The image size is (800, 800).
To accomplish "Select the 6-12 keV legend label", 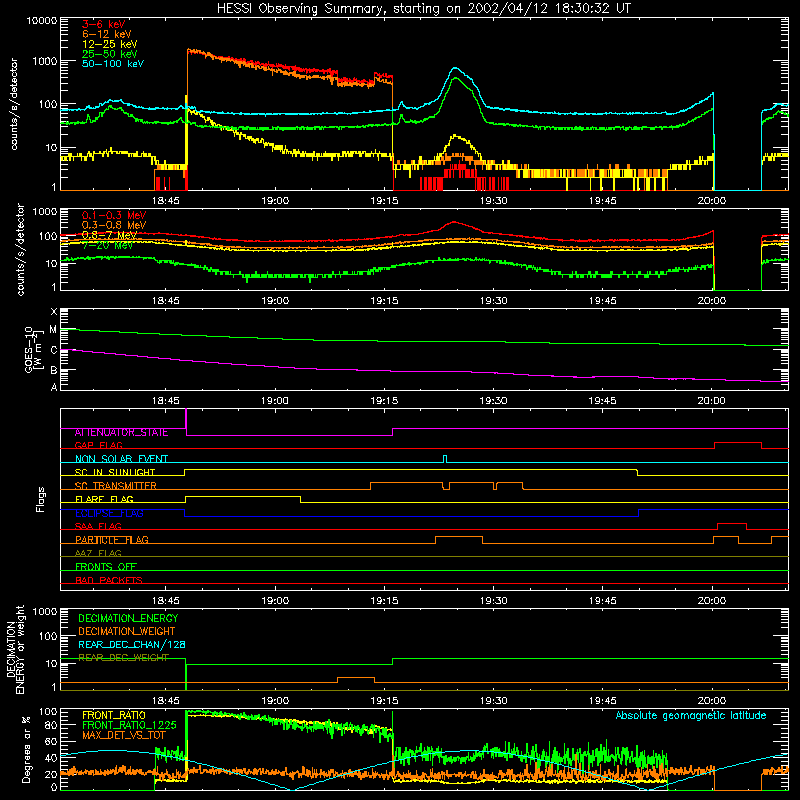I will [106, 34].
